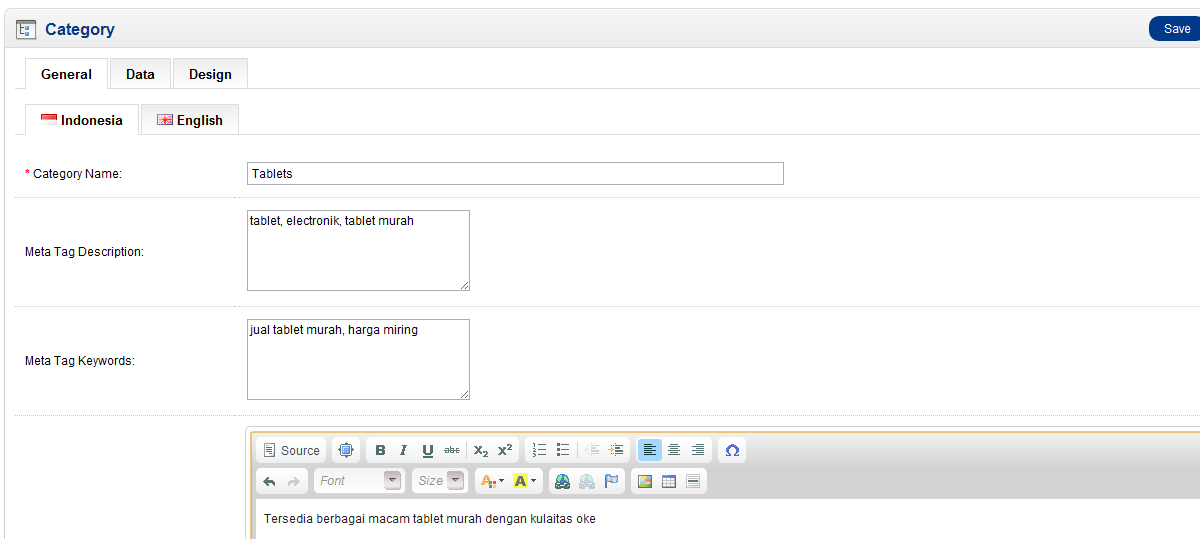Image resolution: width=1200 pixels, height=539 pixels.
Task: Toggle bold formatting in editor
Action: 380,451
